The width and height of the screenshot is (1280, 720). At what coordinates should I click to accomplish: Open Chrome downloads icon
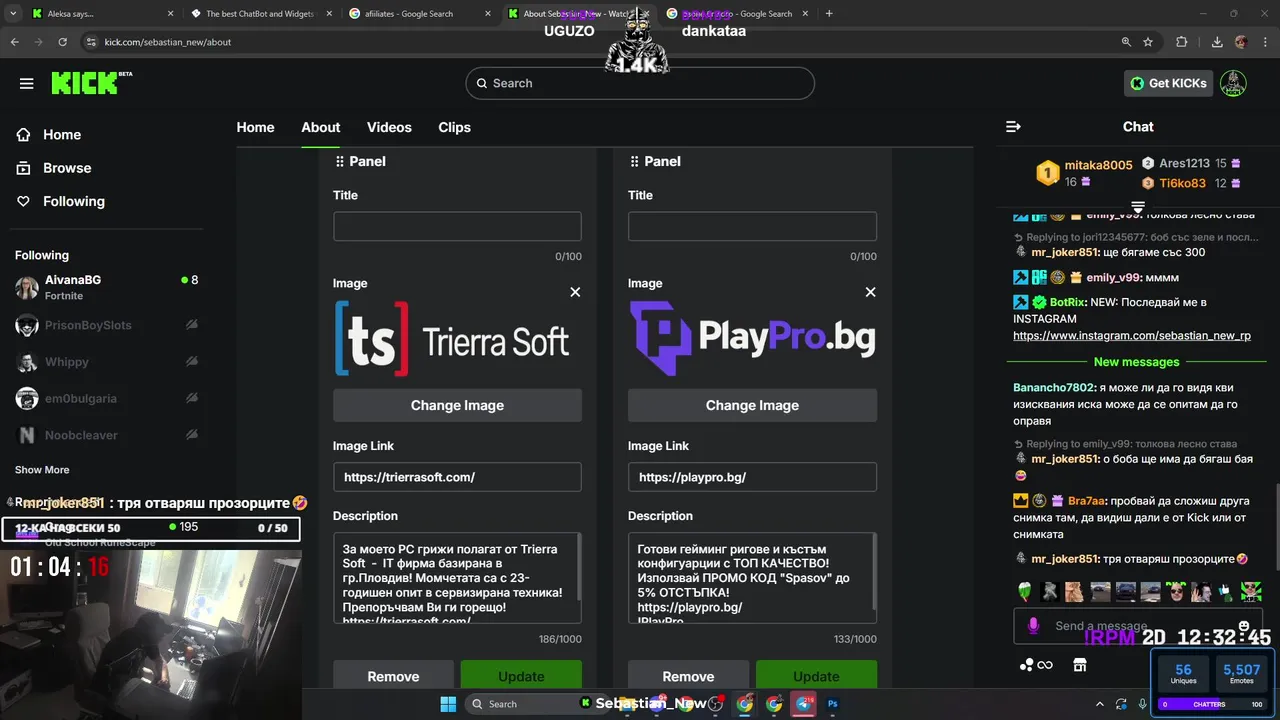tap(1217, 42)
